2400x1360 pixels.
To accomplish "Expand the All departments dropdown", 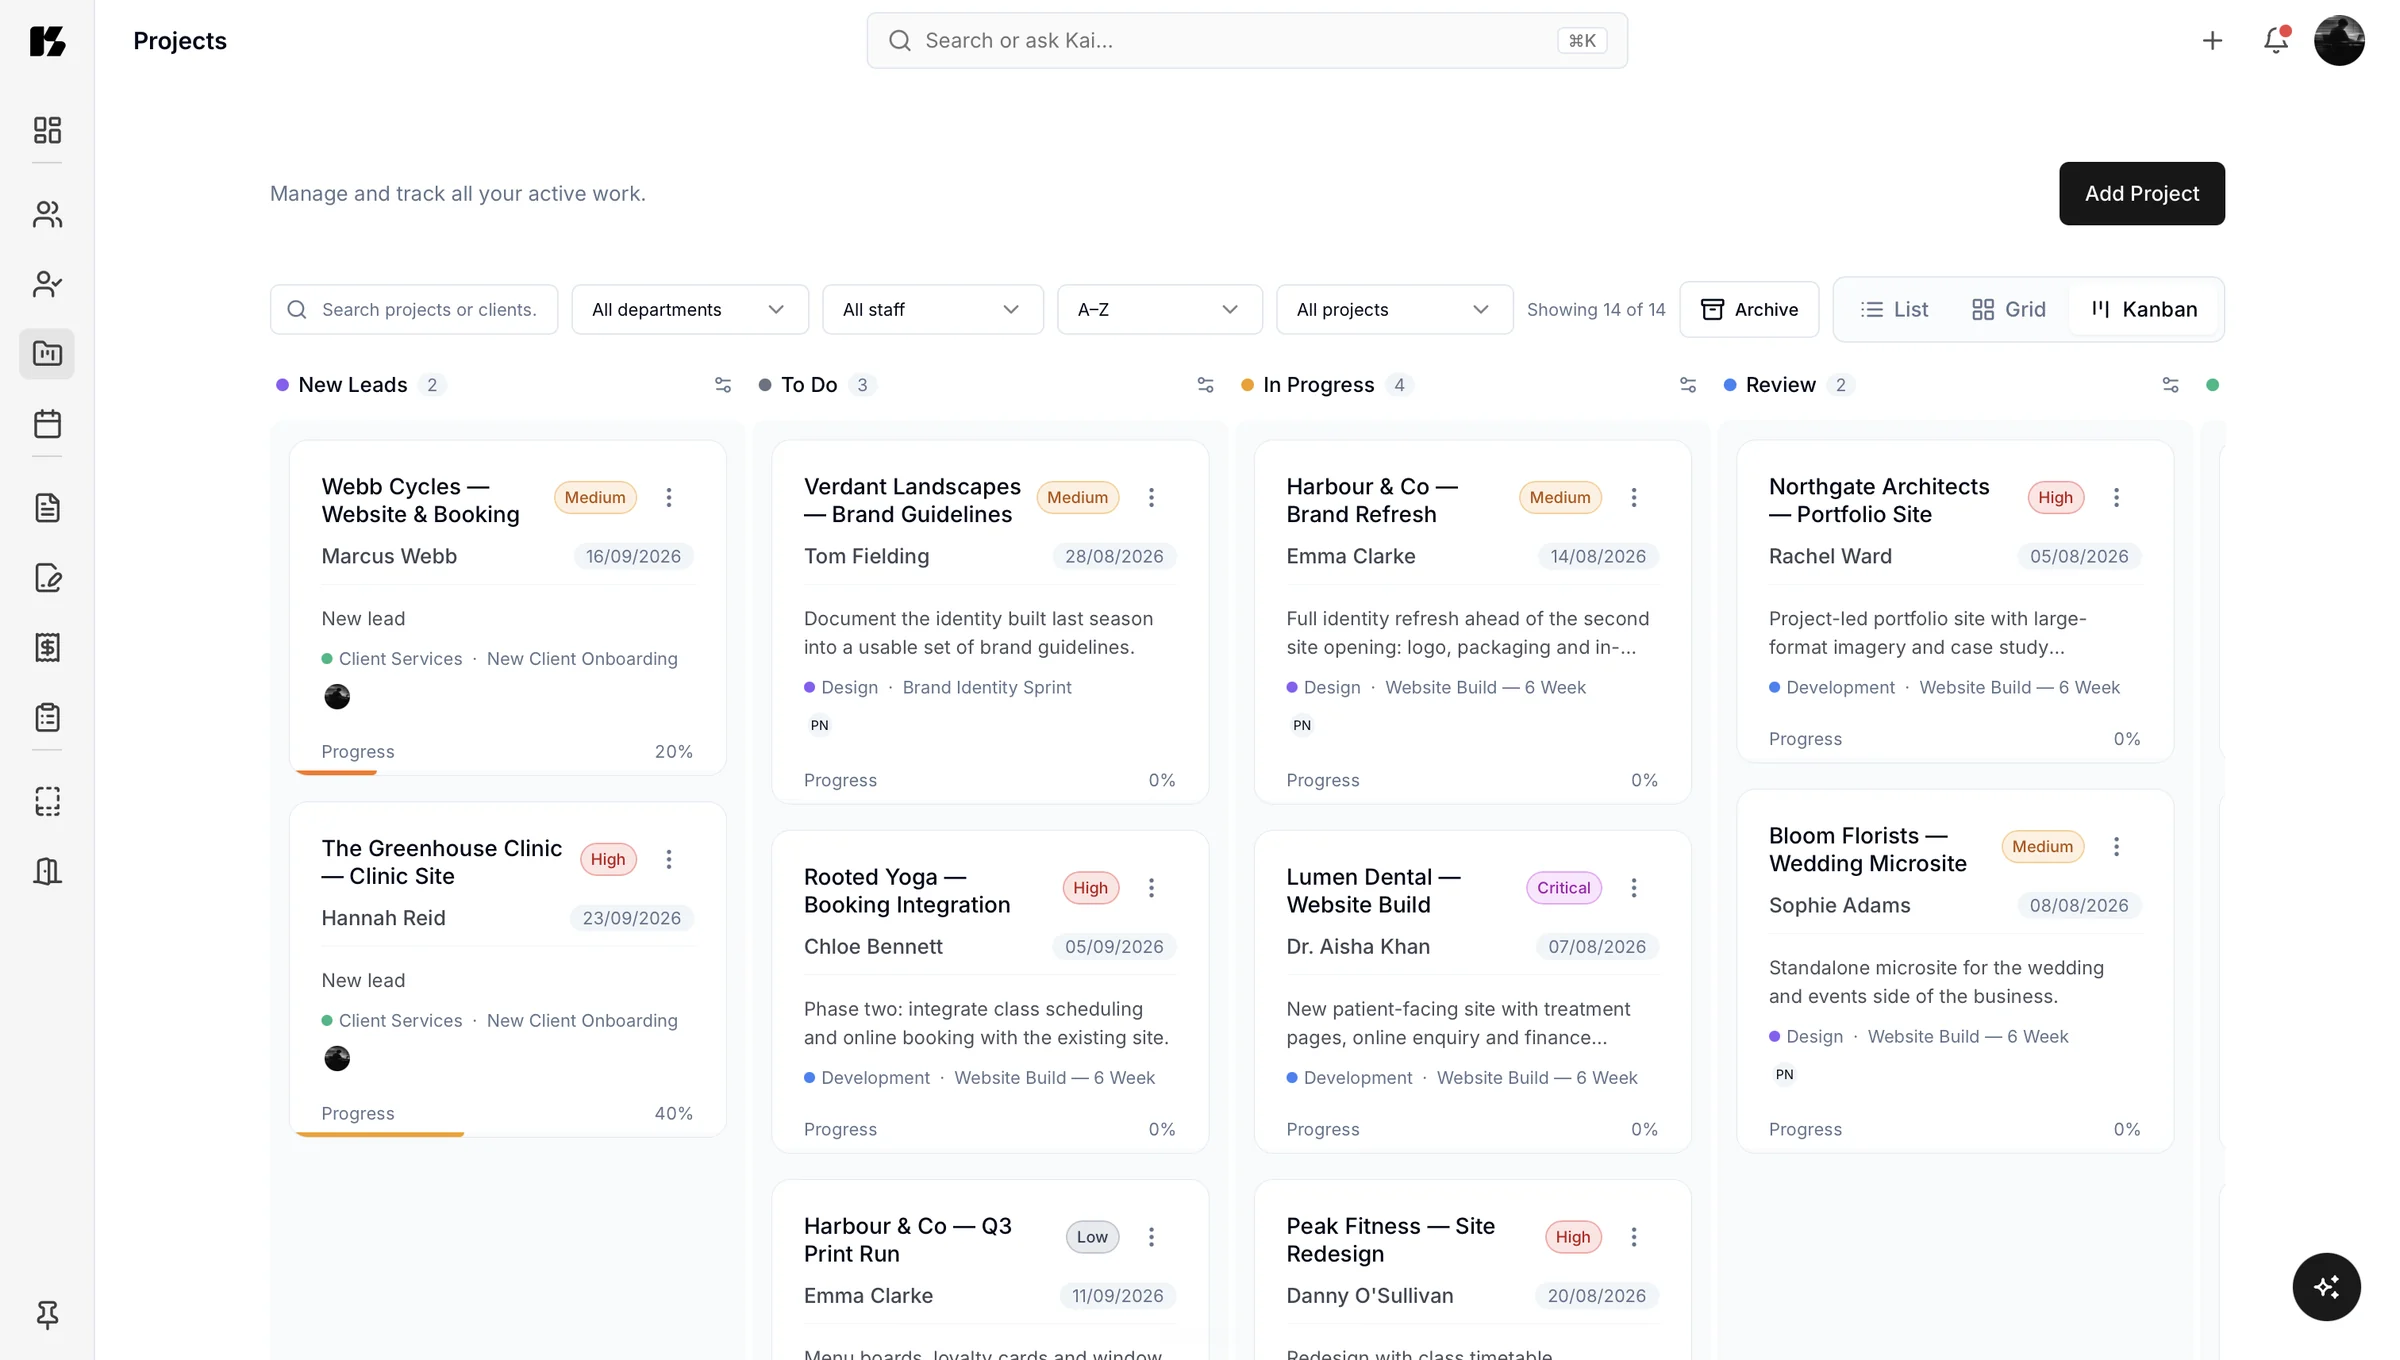I will pyautogui.click(x=690, y=310).
